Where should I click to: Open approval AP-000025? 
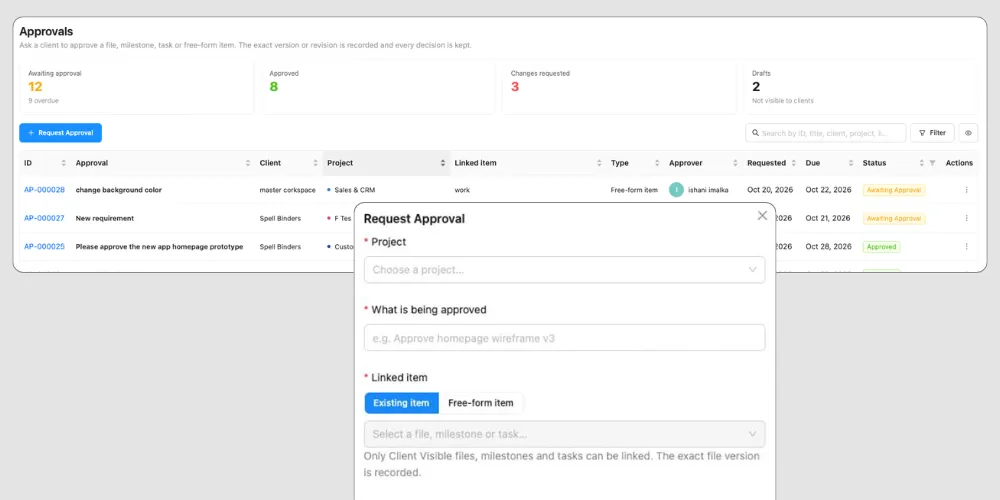tap(44, 246)
